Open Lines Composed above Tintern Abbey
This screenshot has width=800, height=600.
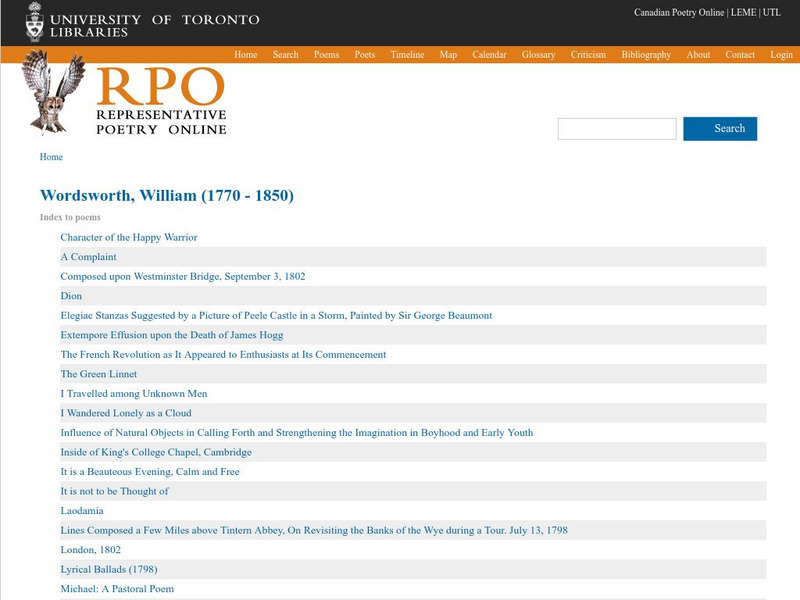click(x=314, y=530)
